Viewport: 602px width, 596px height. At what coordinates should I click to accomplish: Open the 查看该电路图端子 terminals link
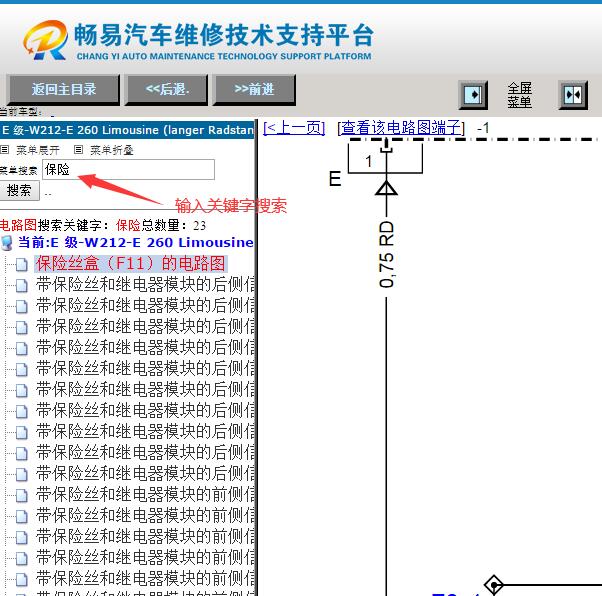click(x=401, y=127)
